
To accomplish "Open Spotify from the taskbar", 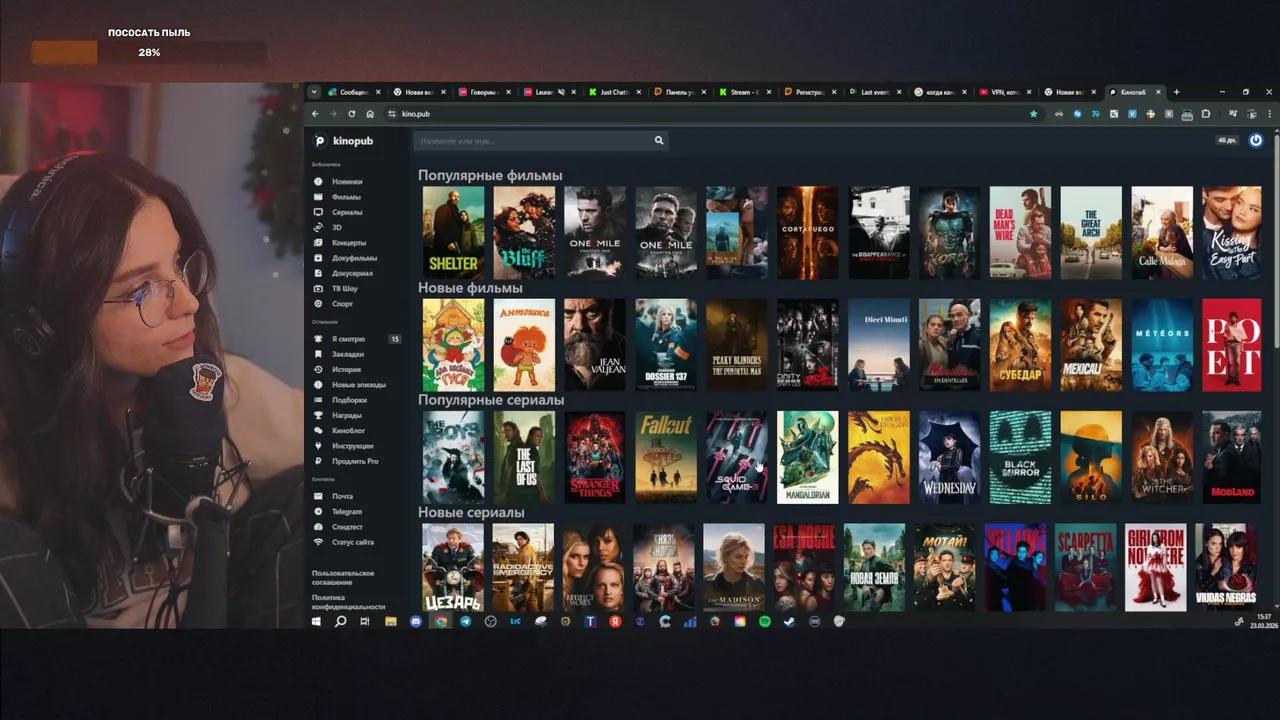I will (765, 621).
